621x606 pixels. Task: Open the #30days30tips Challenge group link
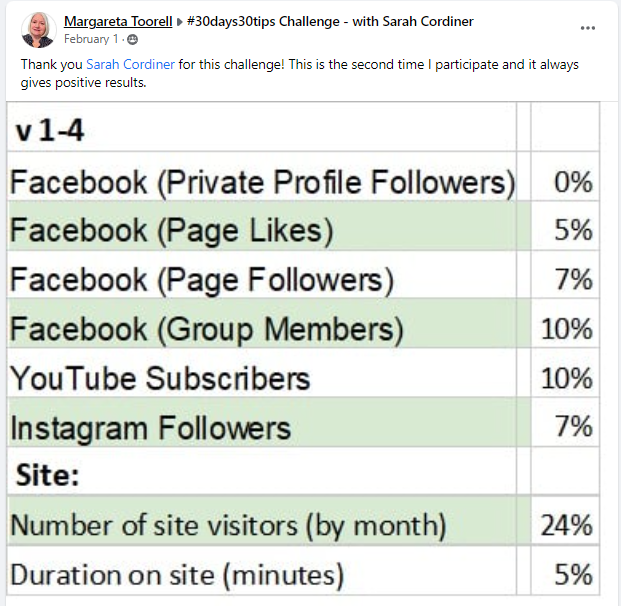pos(330,21)
